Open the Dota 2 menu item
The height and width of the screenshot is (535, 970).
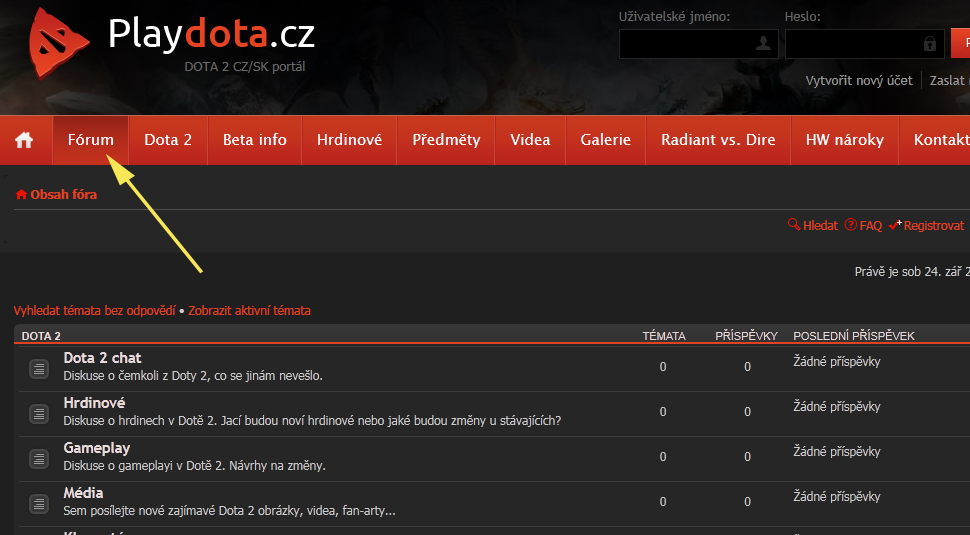click(168, 140)
